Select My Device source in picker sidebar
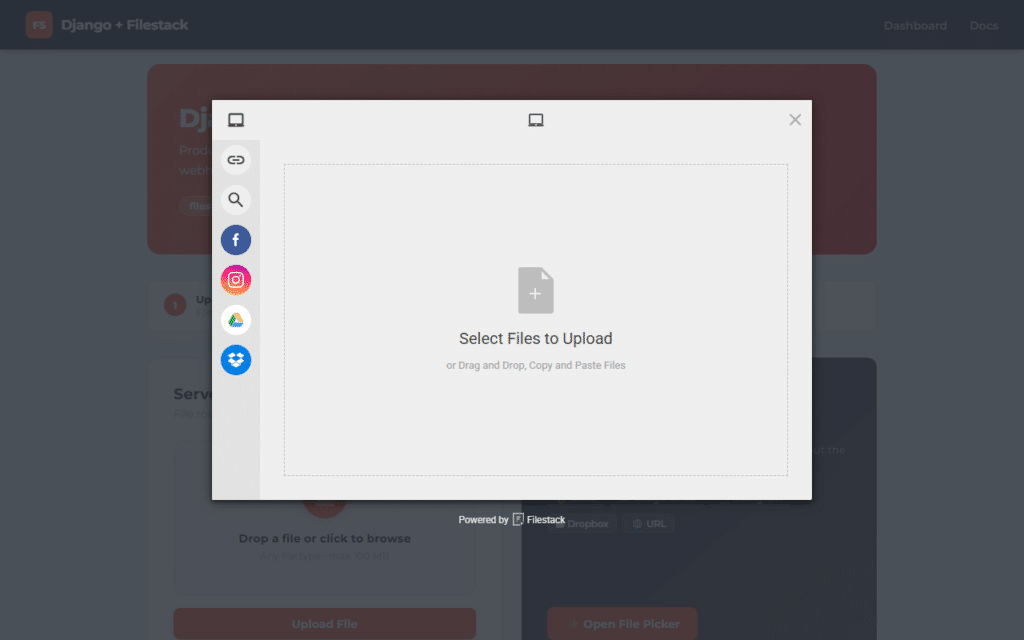This screenshot has width=1024, height=640. [236, 120]
